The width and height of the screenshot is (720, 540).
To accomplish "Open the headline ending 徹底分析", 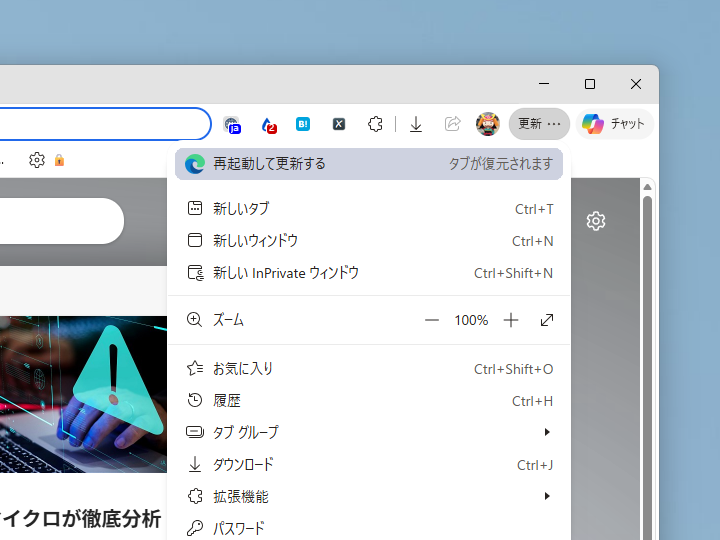I will 80,519.
